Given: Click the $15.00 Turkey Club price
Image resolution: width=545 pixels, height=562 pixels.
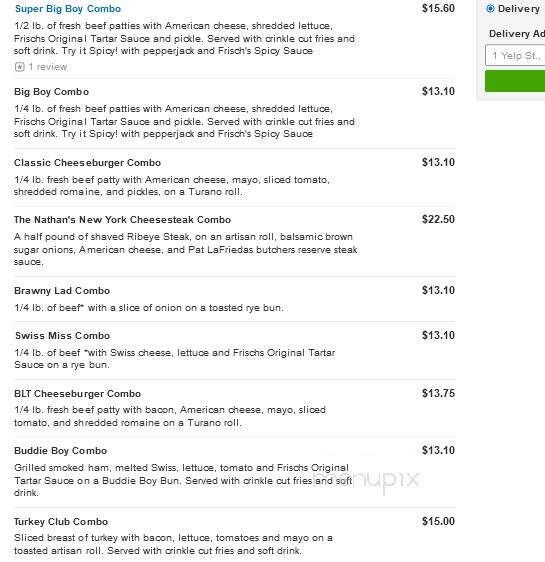Looking at the screenshot, I should [x=438, y=521].
